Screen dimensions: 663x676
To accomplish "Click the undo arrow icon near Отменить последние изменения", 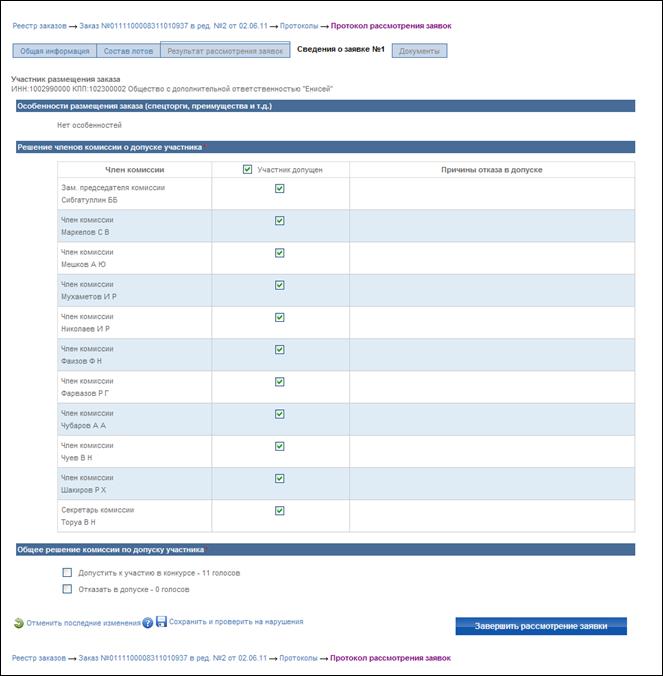I will coord(19,623).
